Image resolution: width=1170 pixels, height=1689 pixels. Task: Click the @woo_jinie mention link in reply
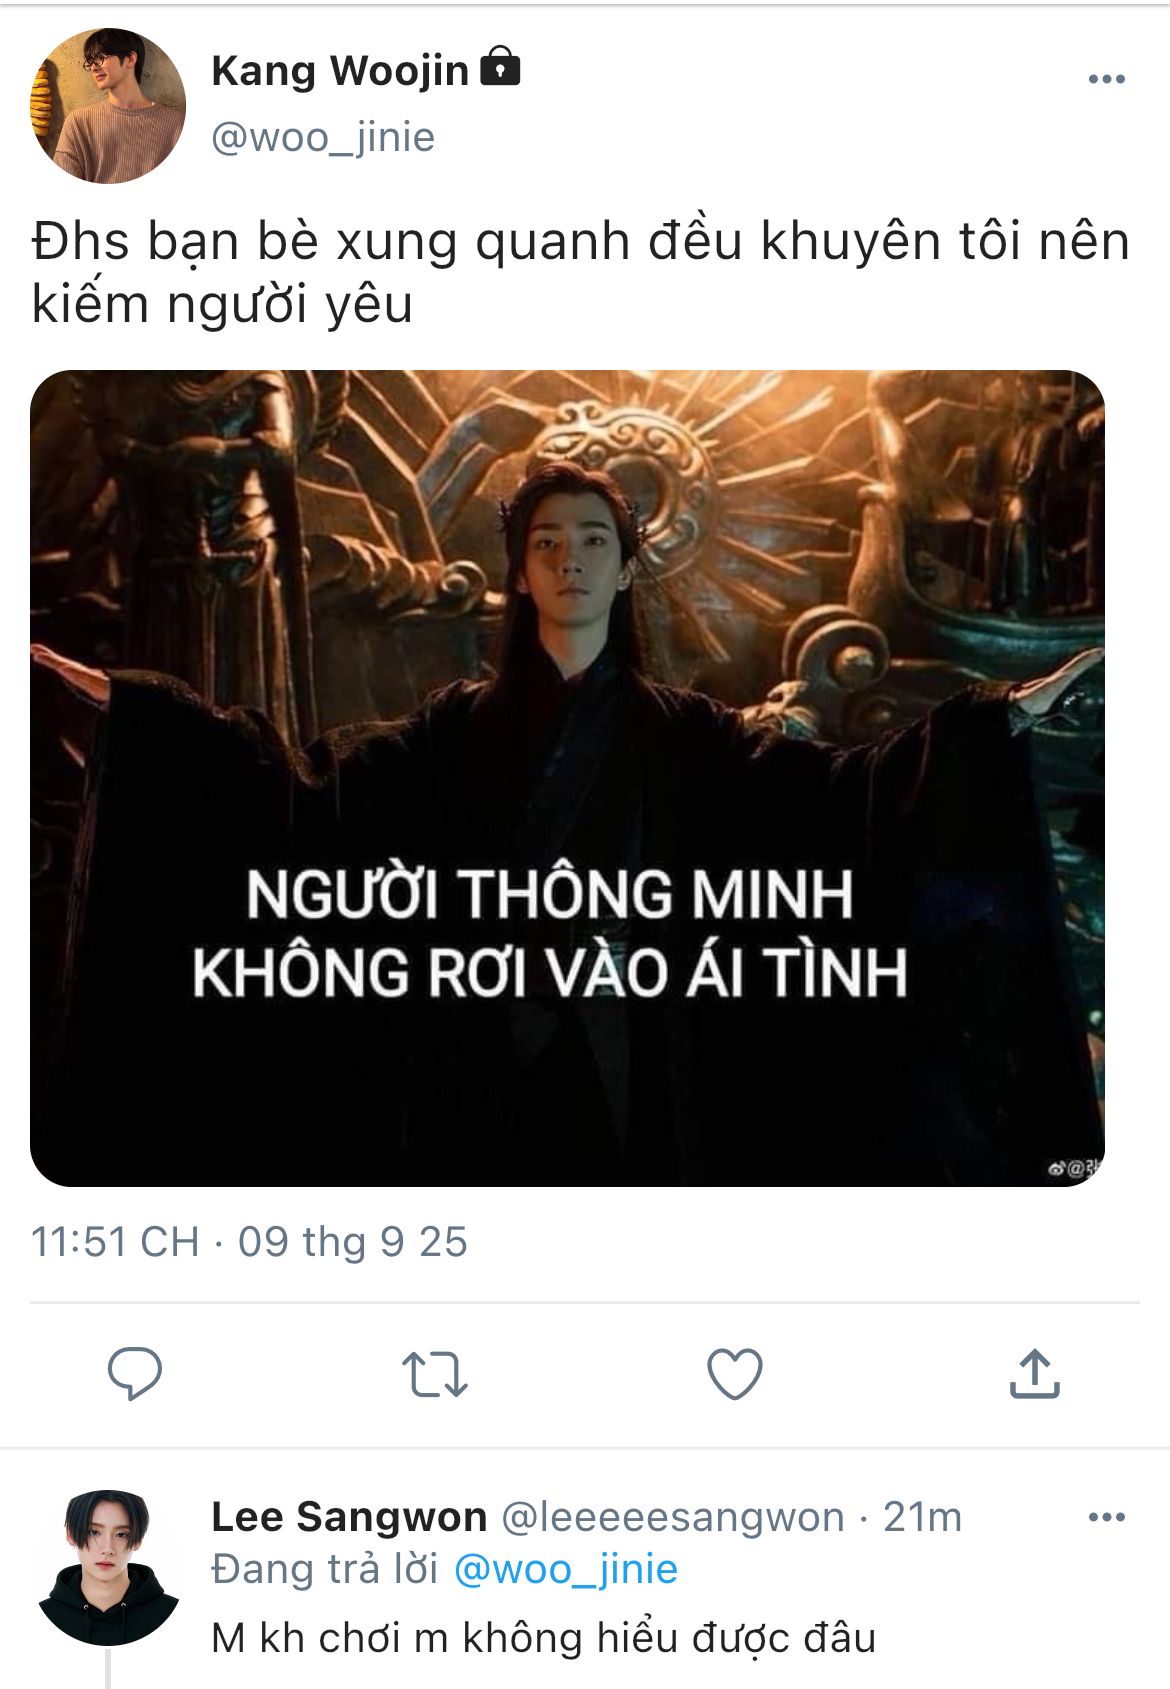566,1569
